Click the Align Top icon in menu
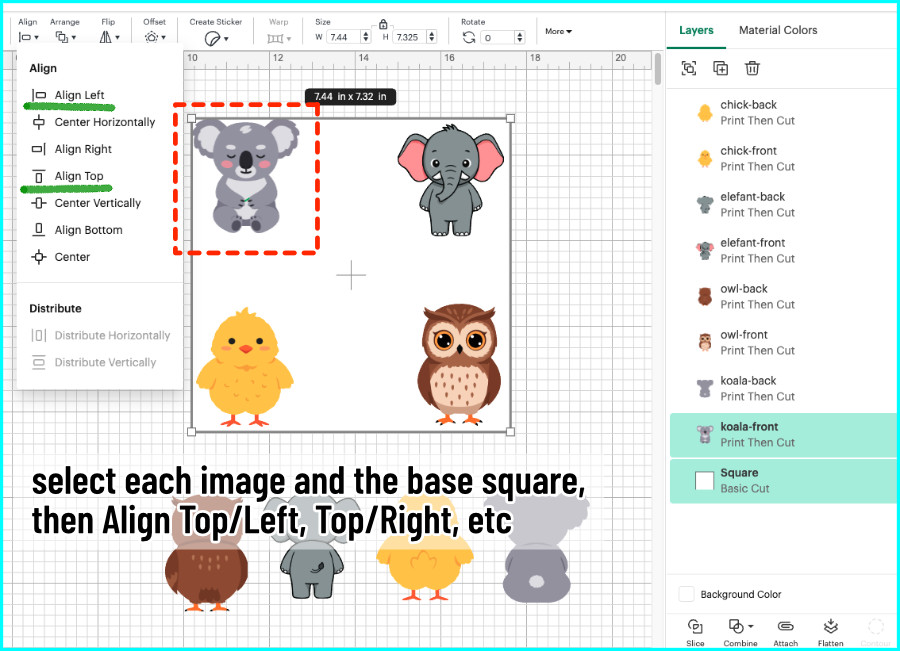The image size is (900, 651). click(38, 176)
